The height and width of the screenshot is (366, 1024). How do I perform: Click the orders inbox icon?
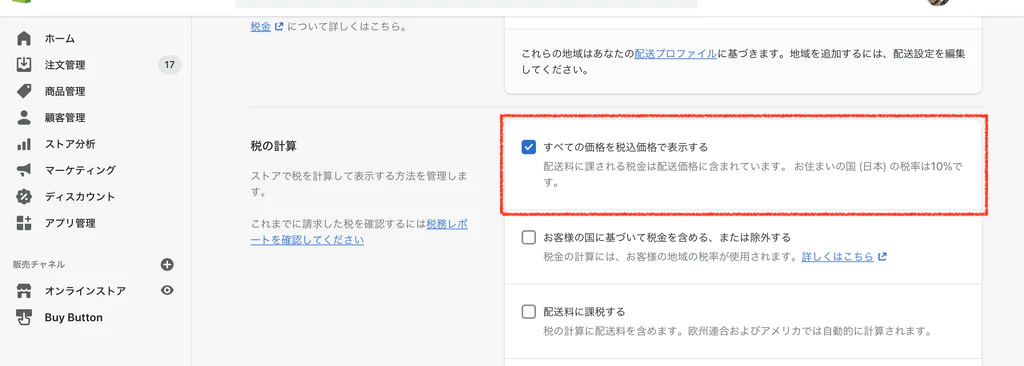(24, 65)
